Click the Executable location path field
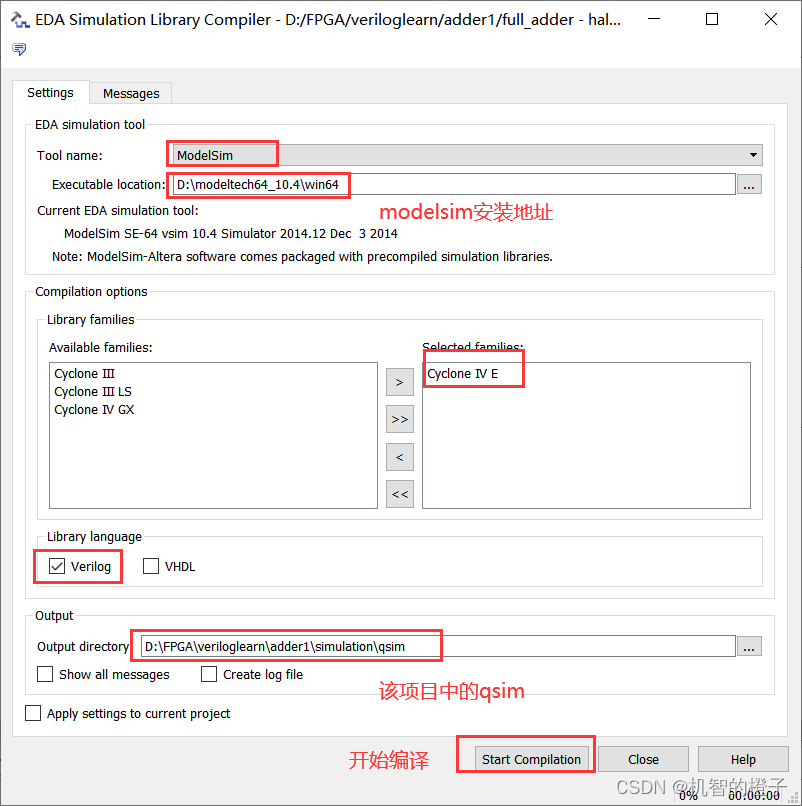 (454, 184)
